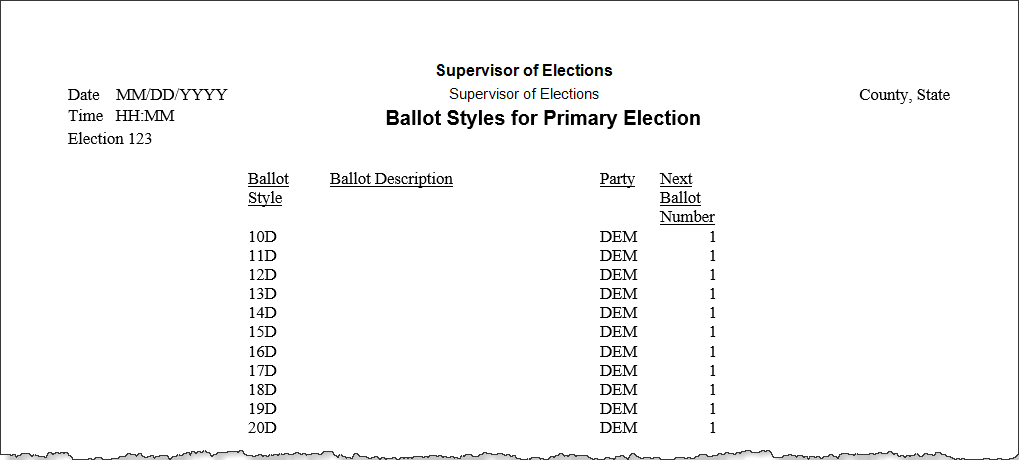Select ballot style 15D row
This screenshot has height=460, width=1019.
point(482,331)
